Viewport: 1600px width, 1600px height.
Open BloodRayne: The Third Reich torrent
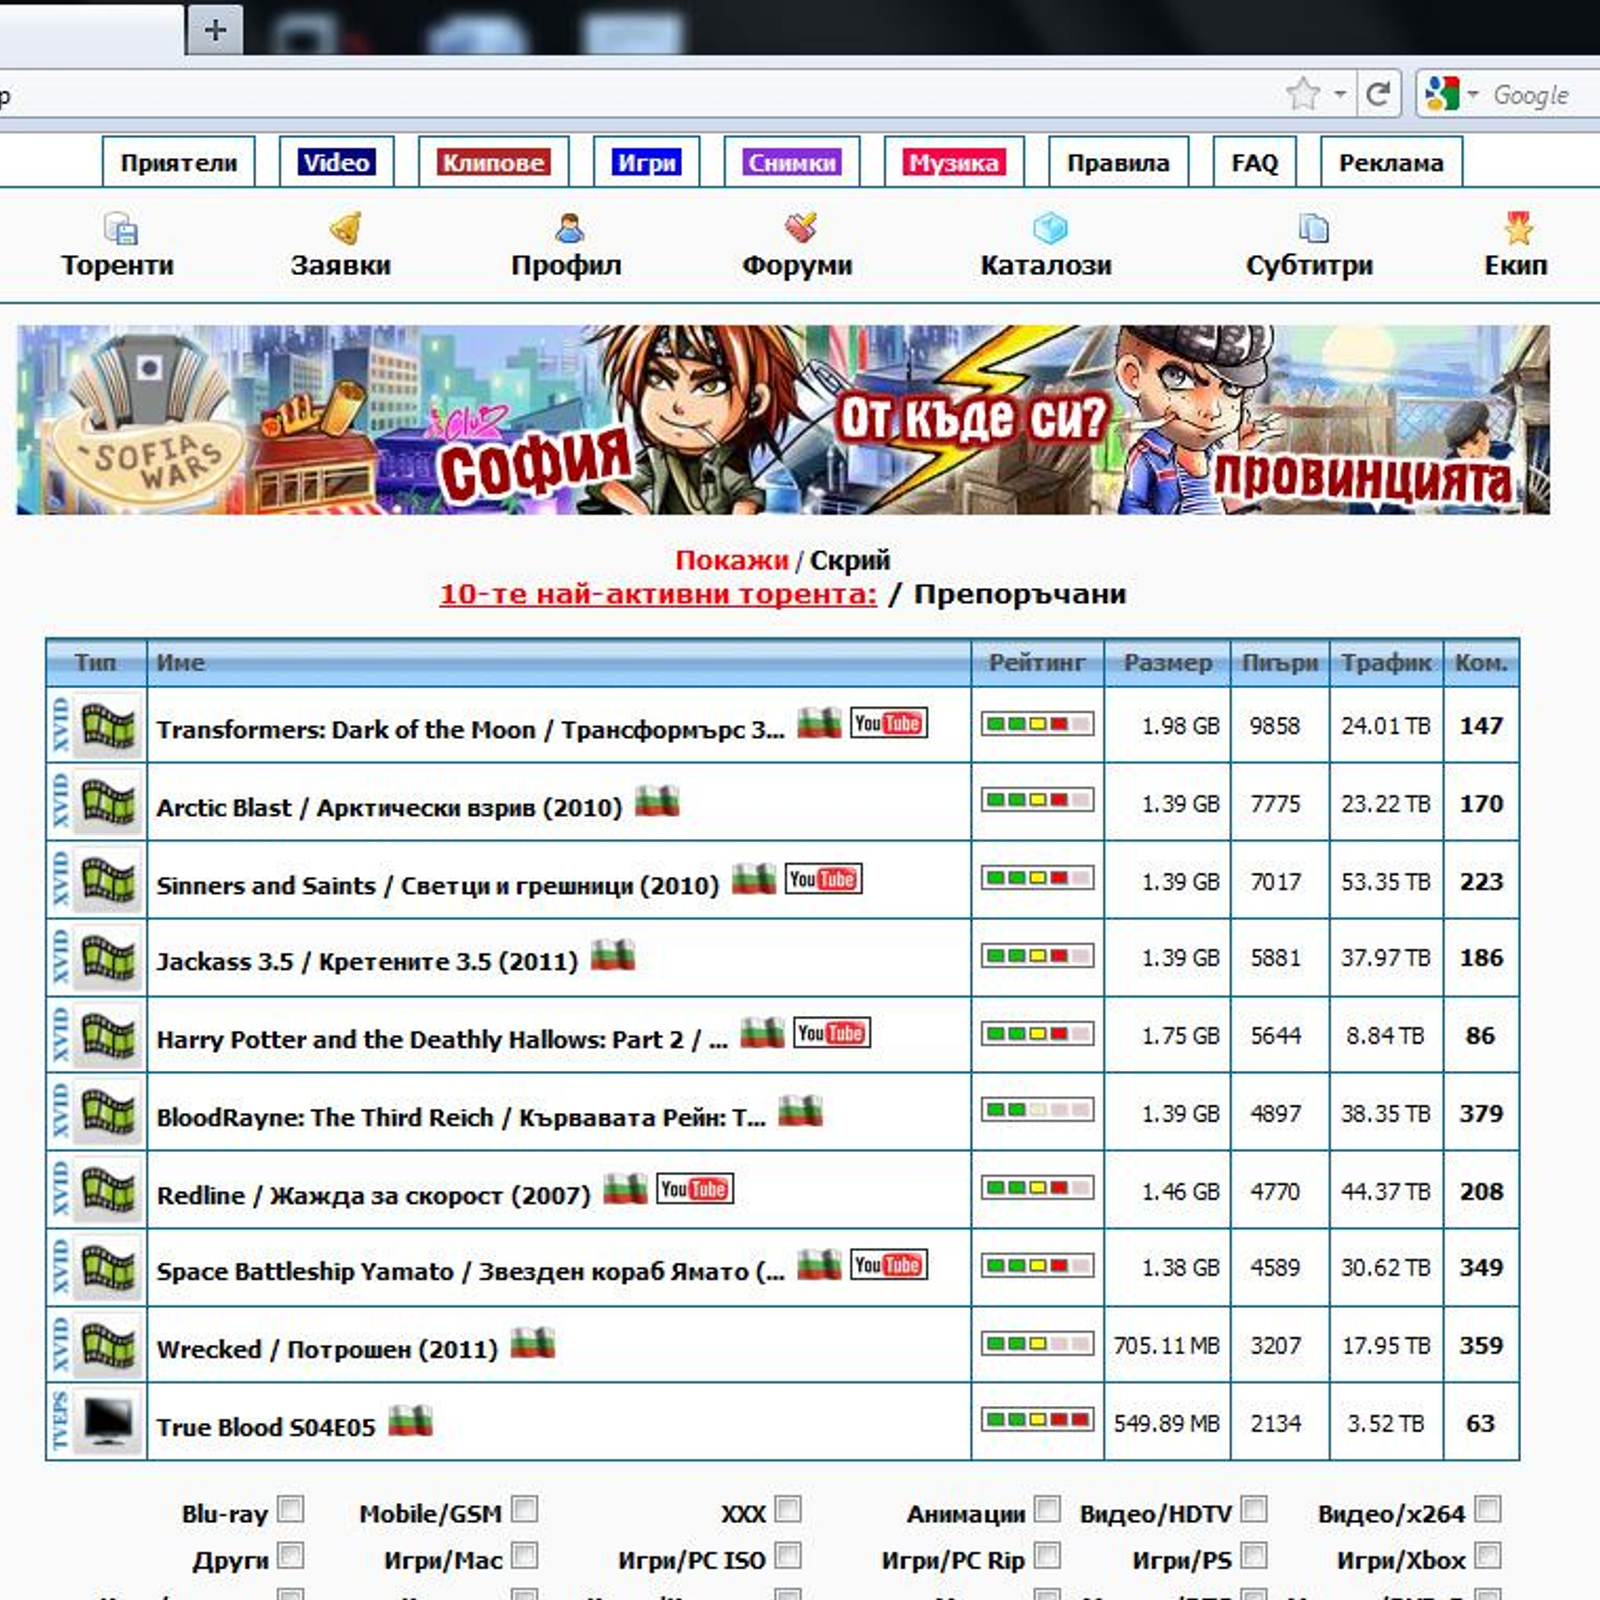pyautogui.click(x=461, y=1118)
